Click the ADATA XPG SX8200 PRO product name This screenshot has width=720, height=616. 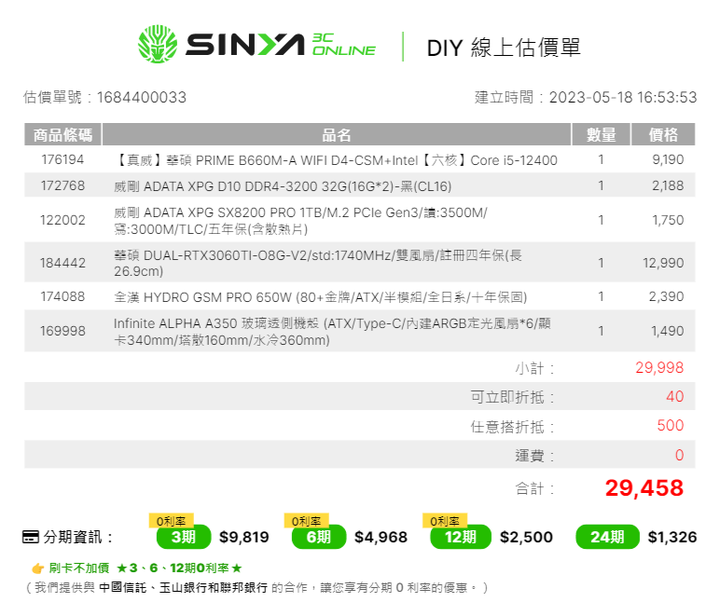[x=301, y=221]
